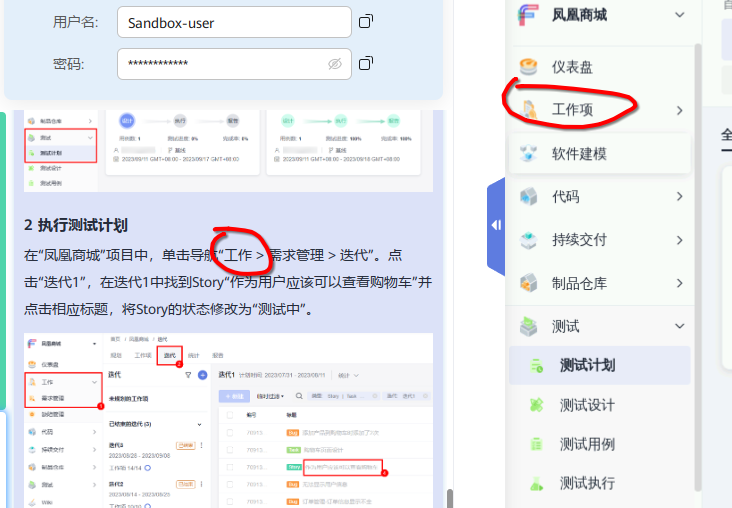This screenshot has width=732, height=508.
Task: Expand the 制品仓库 submenu arrow
Action: 680,283
